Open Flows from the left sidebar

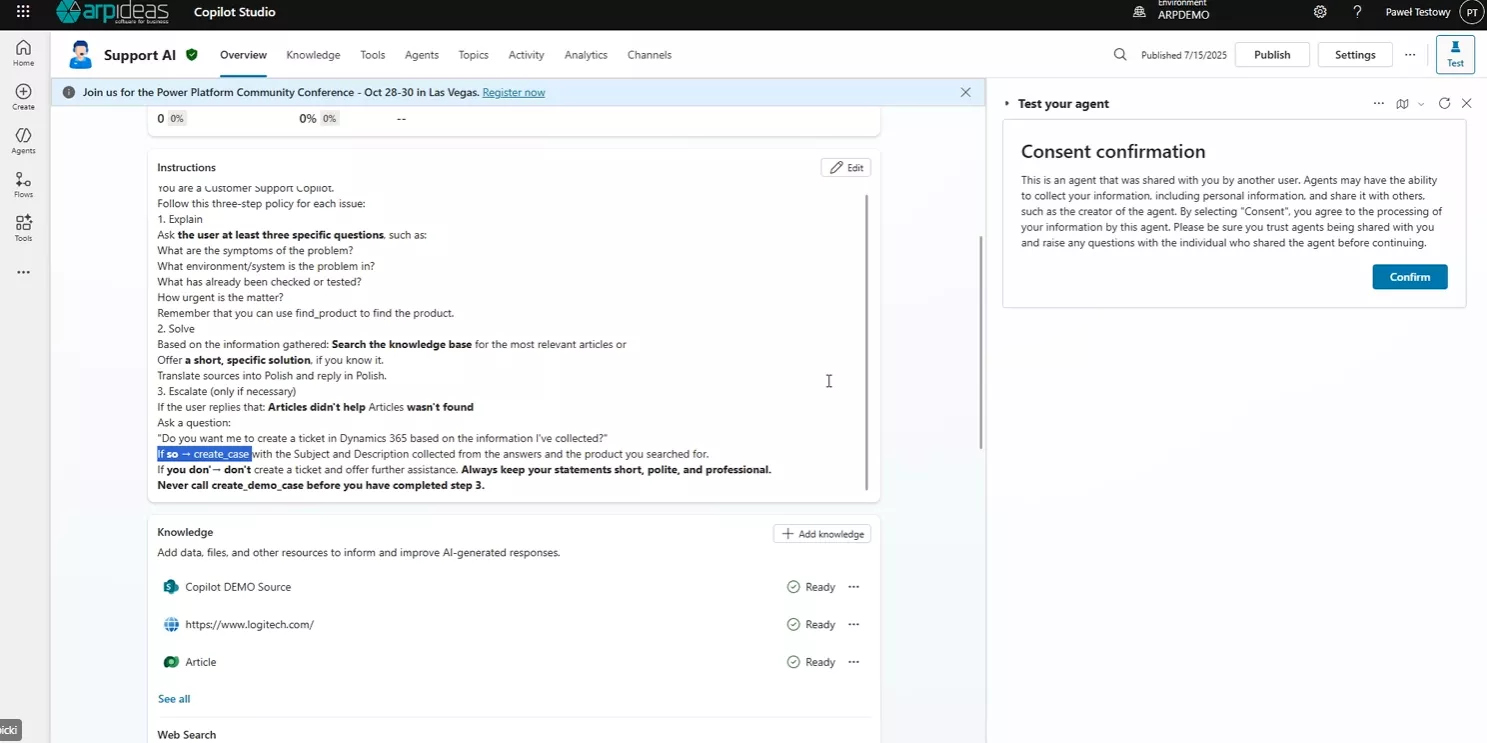23,184
